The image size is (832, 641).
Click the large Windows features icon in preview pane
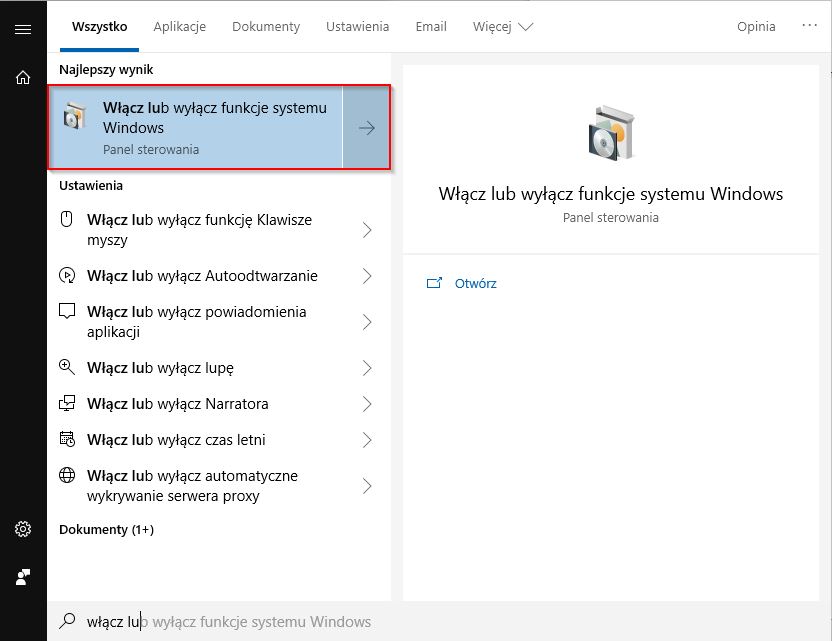(611, 133)
